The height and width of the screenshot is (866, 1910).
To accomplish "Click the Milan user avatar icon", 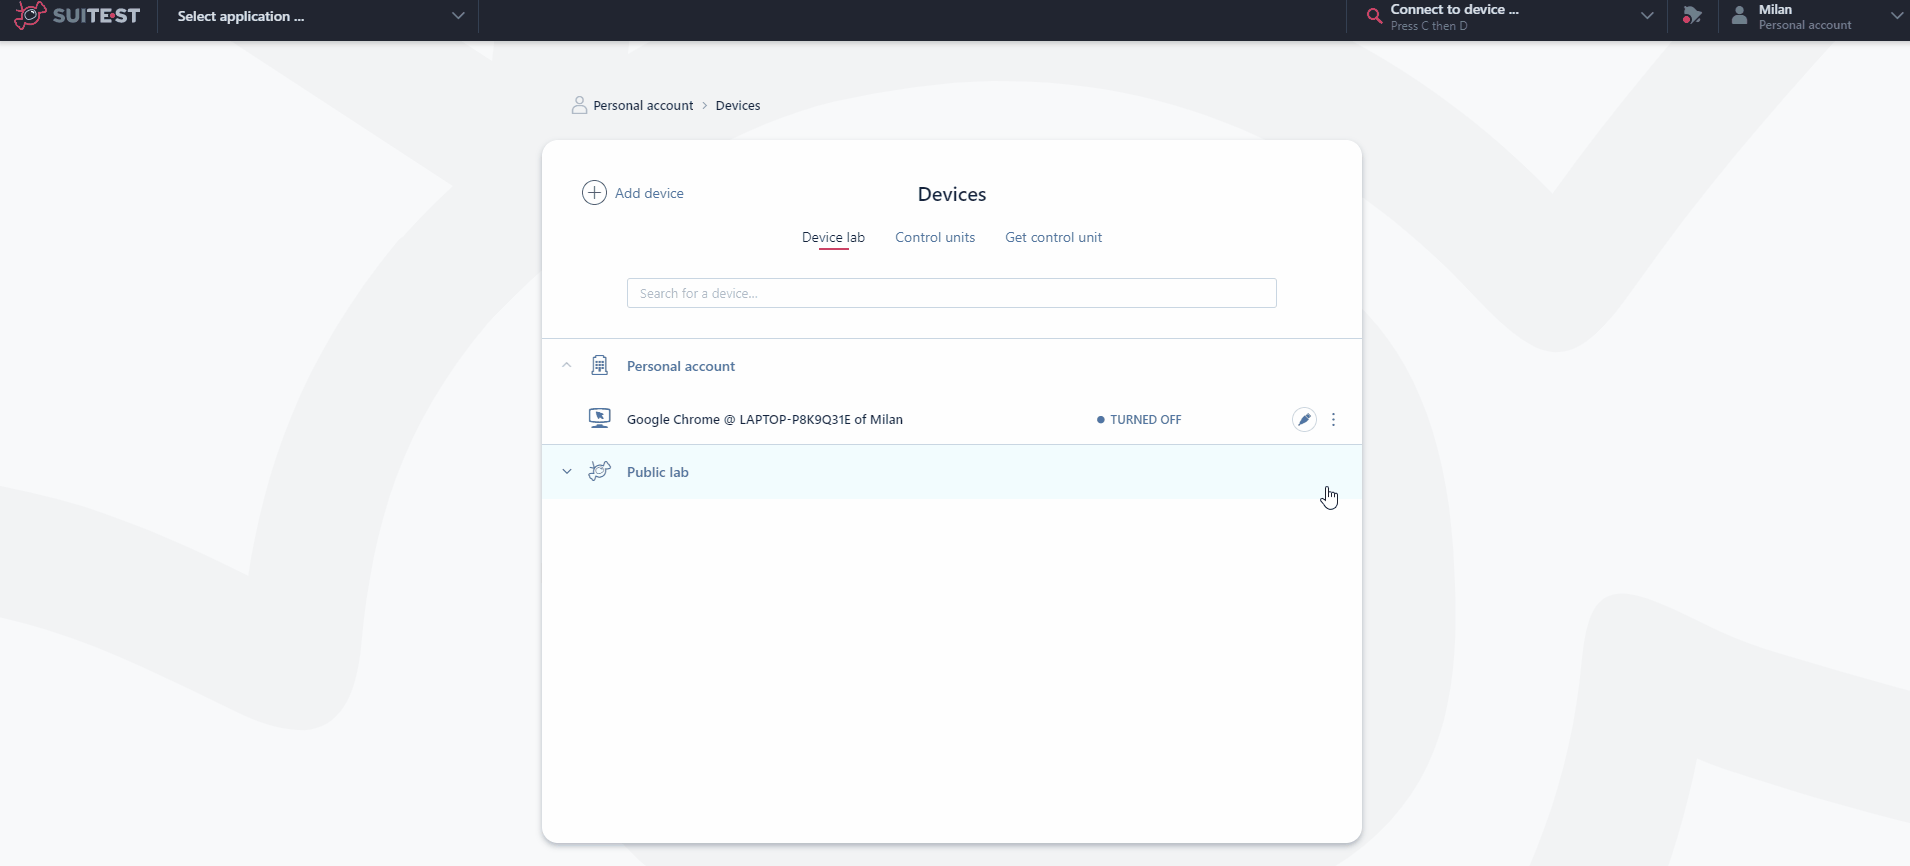I will tap(1740, 15).
